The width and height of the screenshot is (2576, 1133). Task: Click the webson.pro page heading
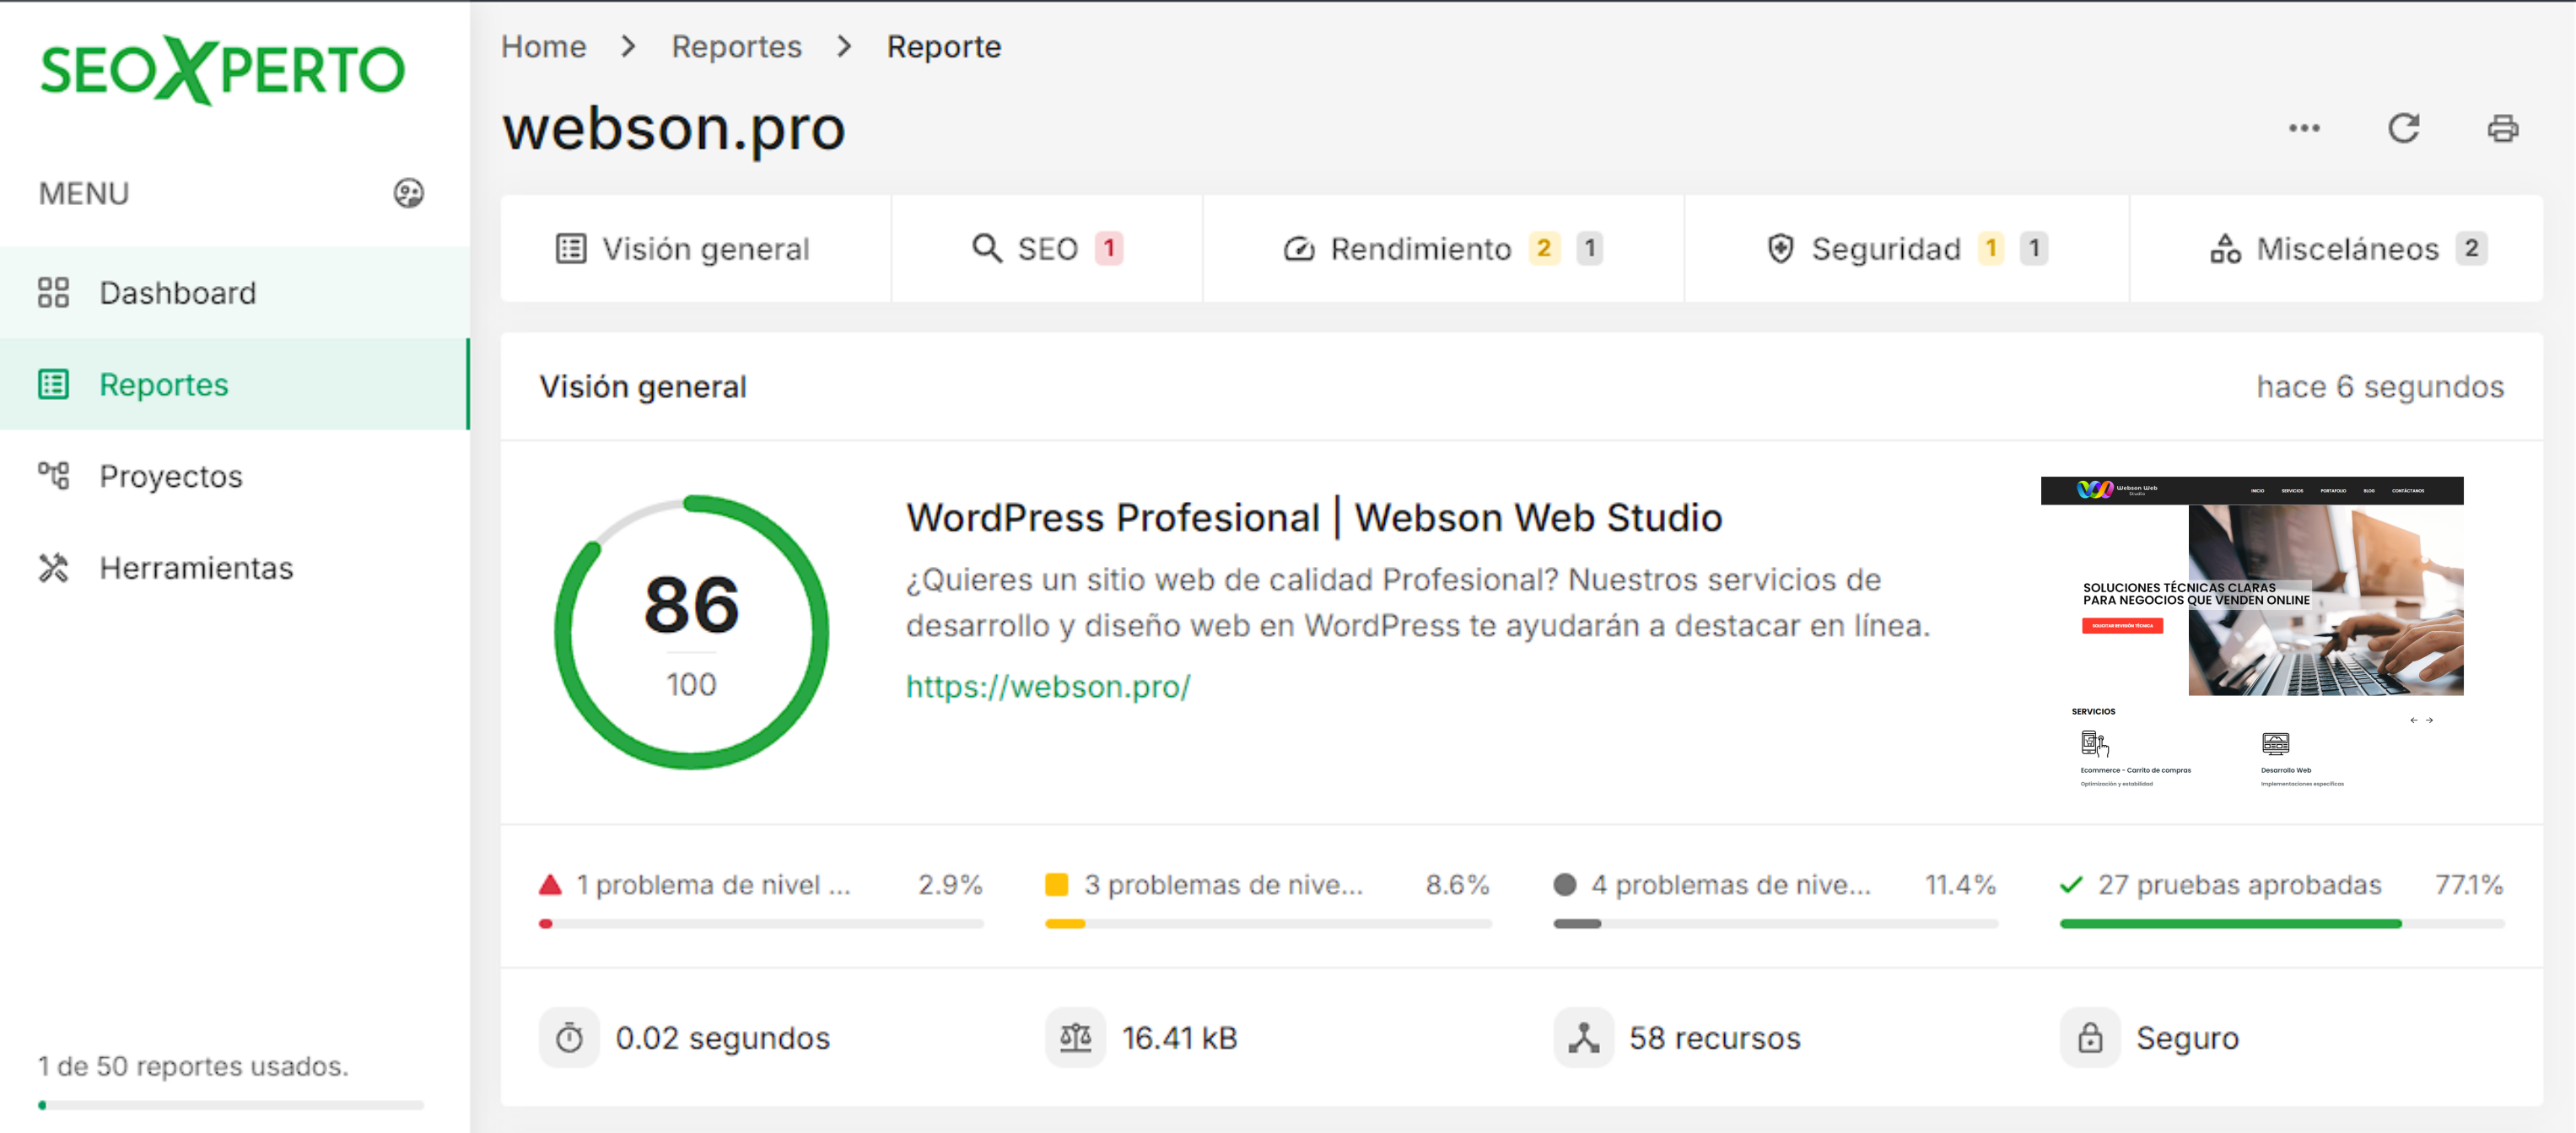pyautogui.click(x=674, y=128)
